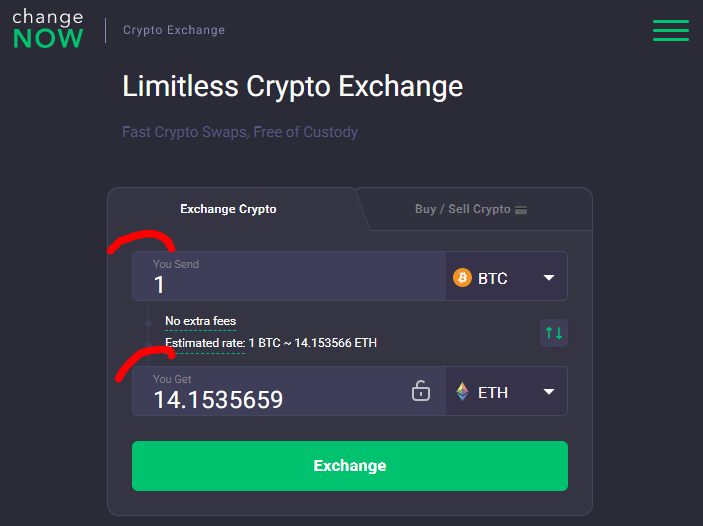Click the Estimated rate underlined label

[205, 343]
